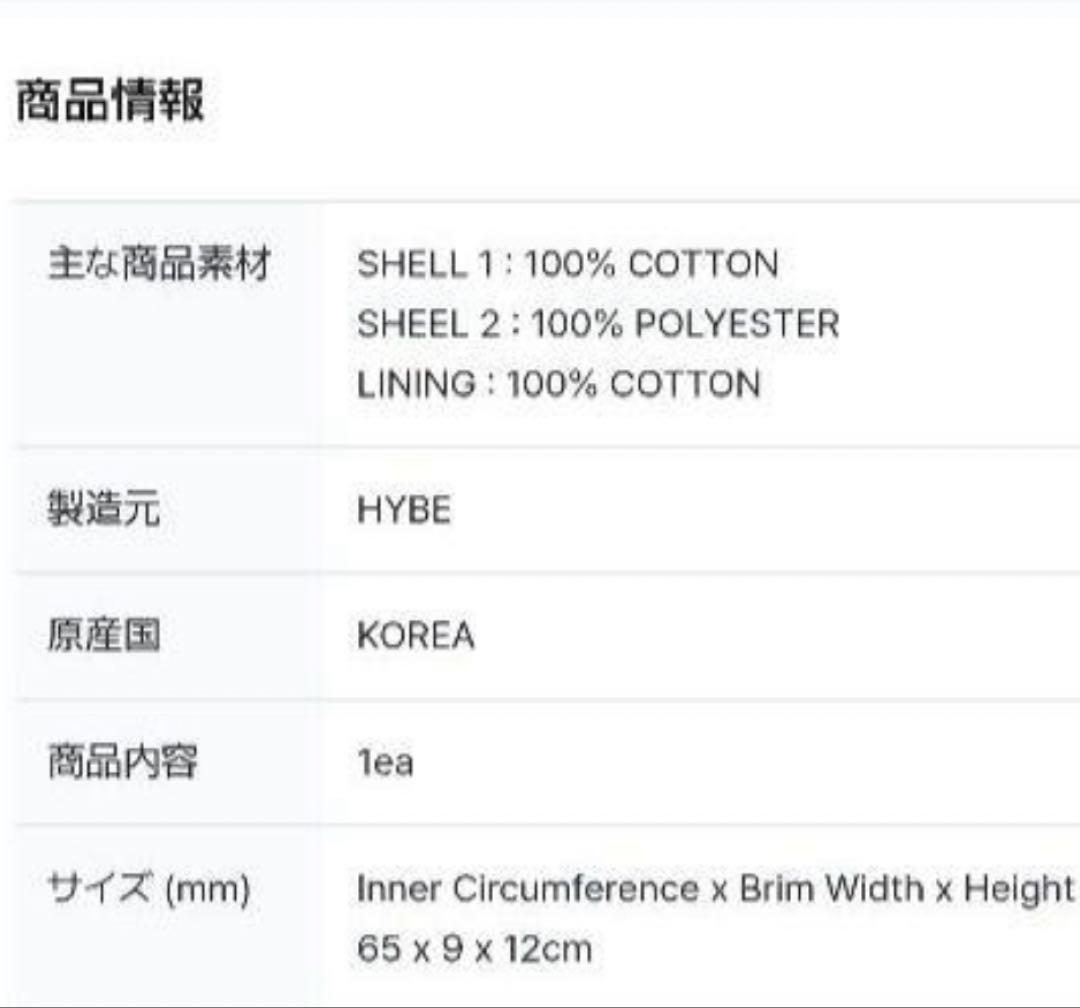Click the 製造元 row label
This screenshot has width=1080, height=1008.
tap(103, 511)
